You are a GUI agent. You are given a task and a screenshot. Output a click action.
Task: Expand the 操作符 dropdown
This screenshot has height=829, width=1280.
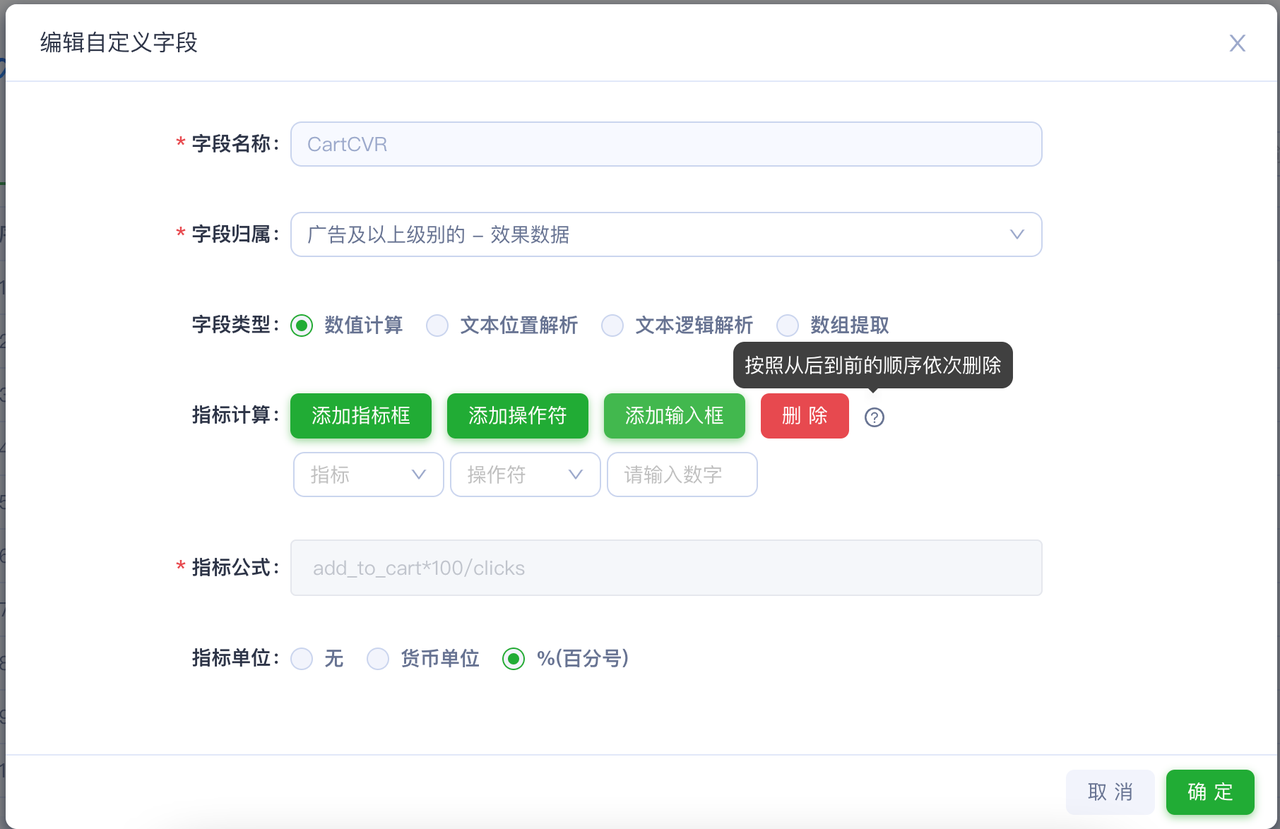[x=525, y=475]
